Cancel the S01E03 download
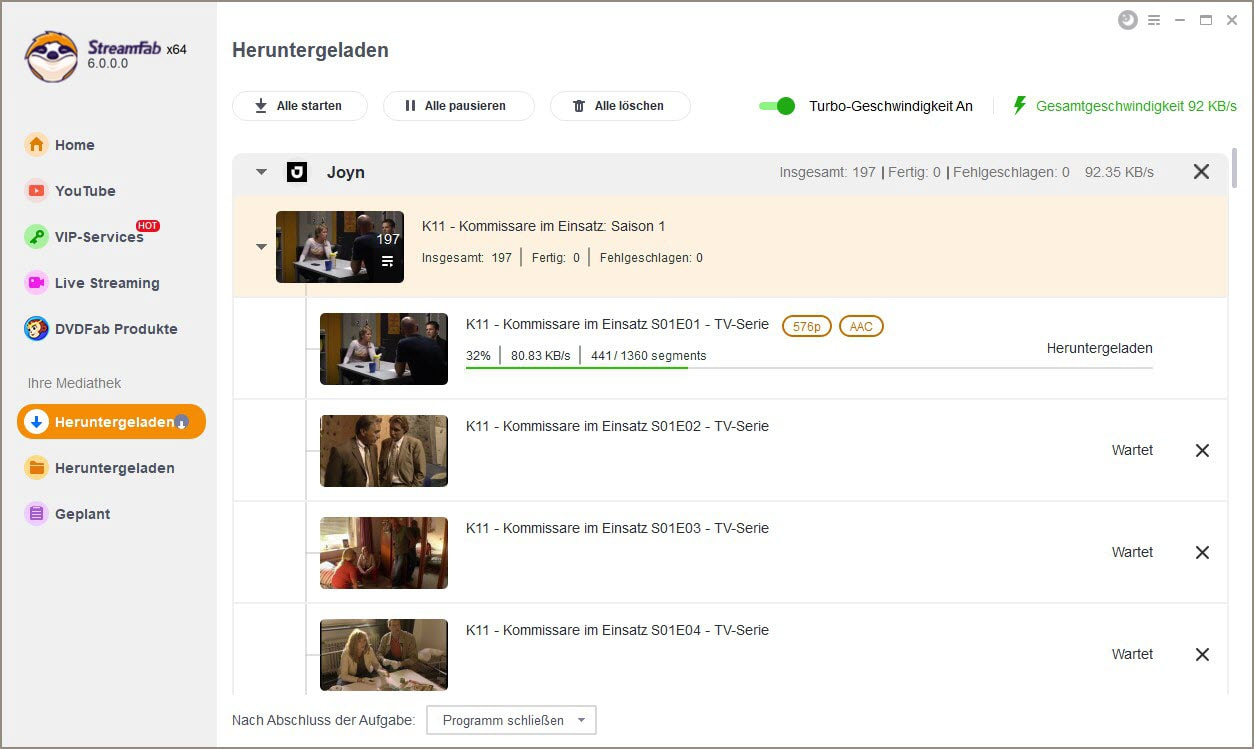The width and height of the screenshot is (1254, 749). 1202,553
